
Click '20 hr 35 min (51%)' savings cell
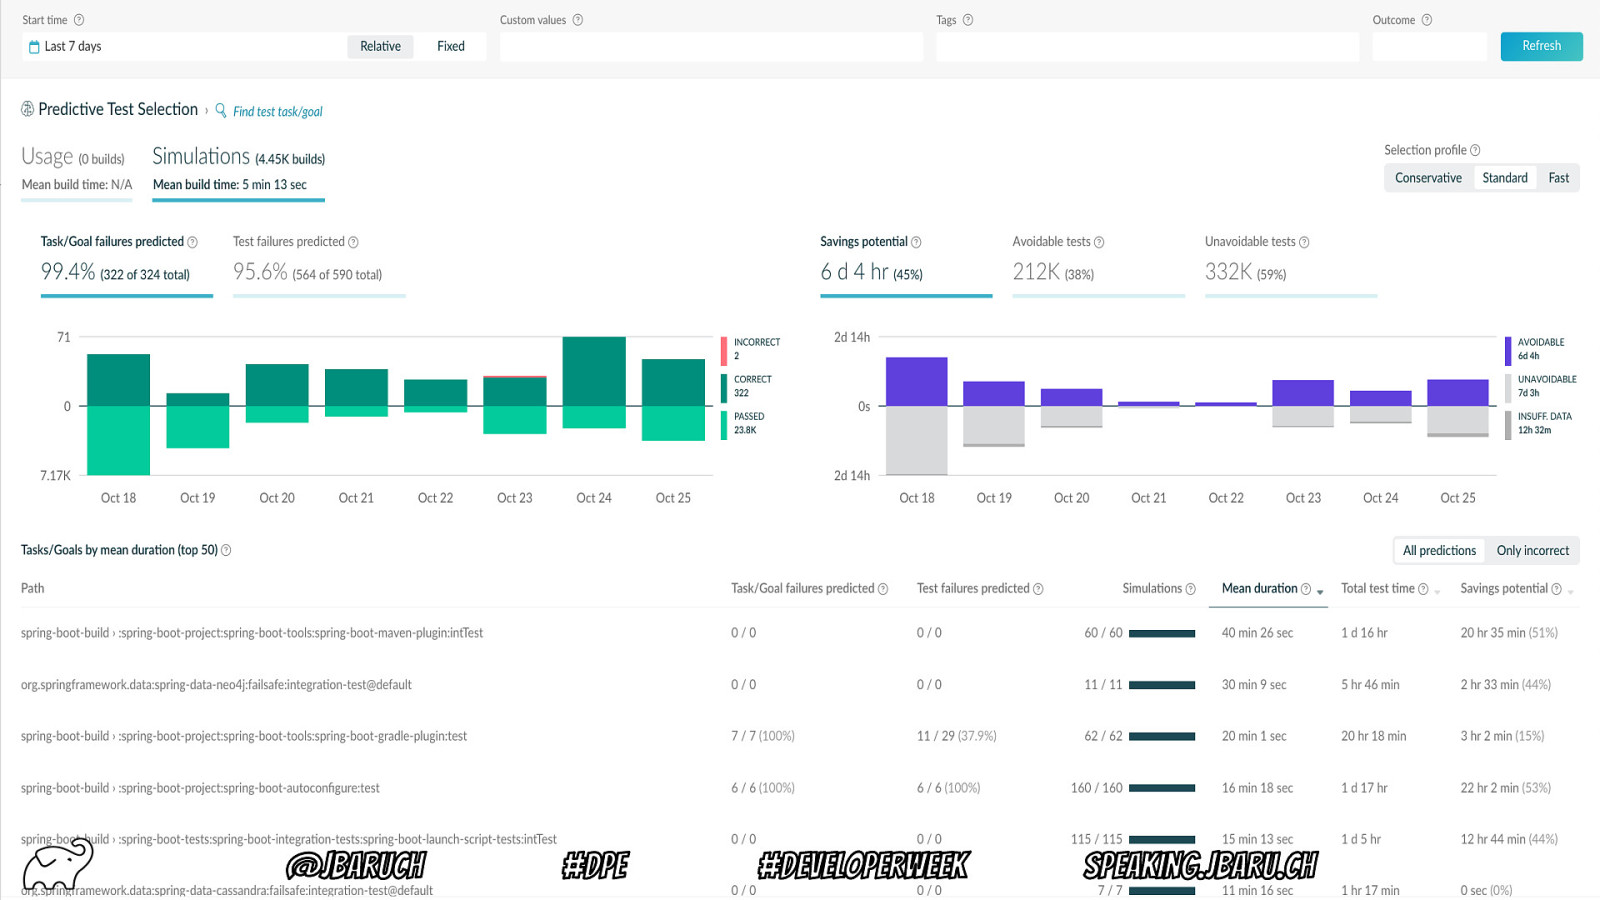click(x=1509, y=633)
